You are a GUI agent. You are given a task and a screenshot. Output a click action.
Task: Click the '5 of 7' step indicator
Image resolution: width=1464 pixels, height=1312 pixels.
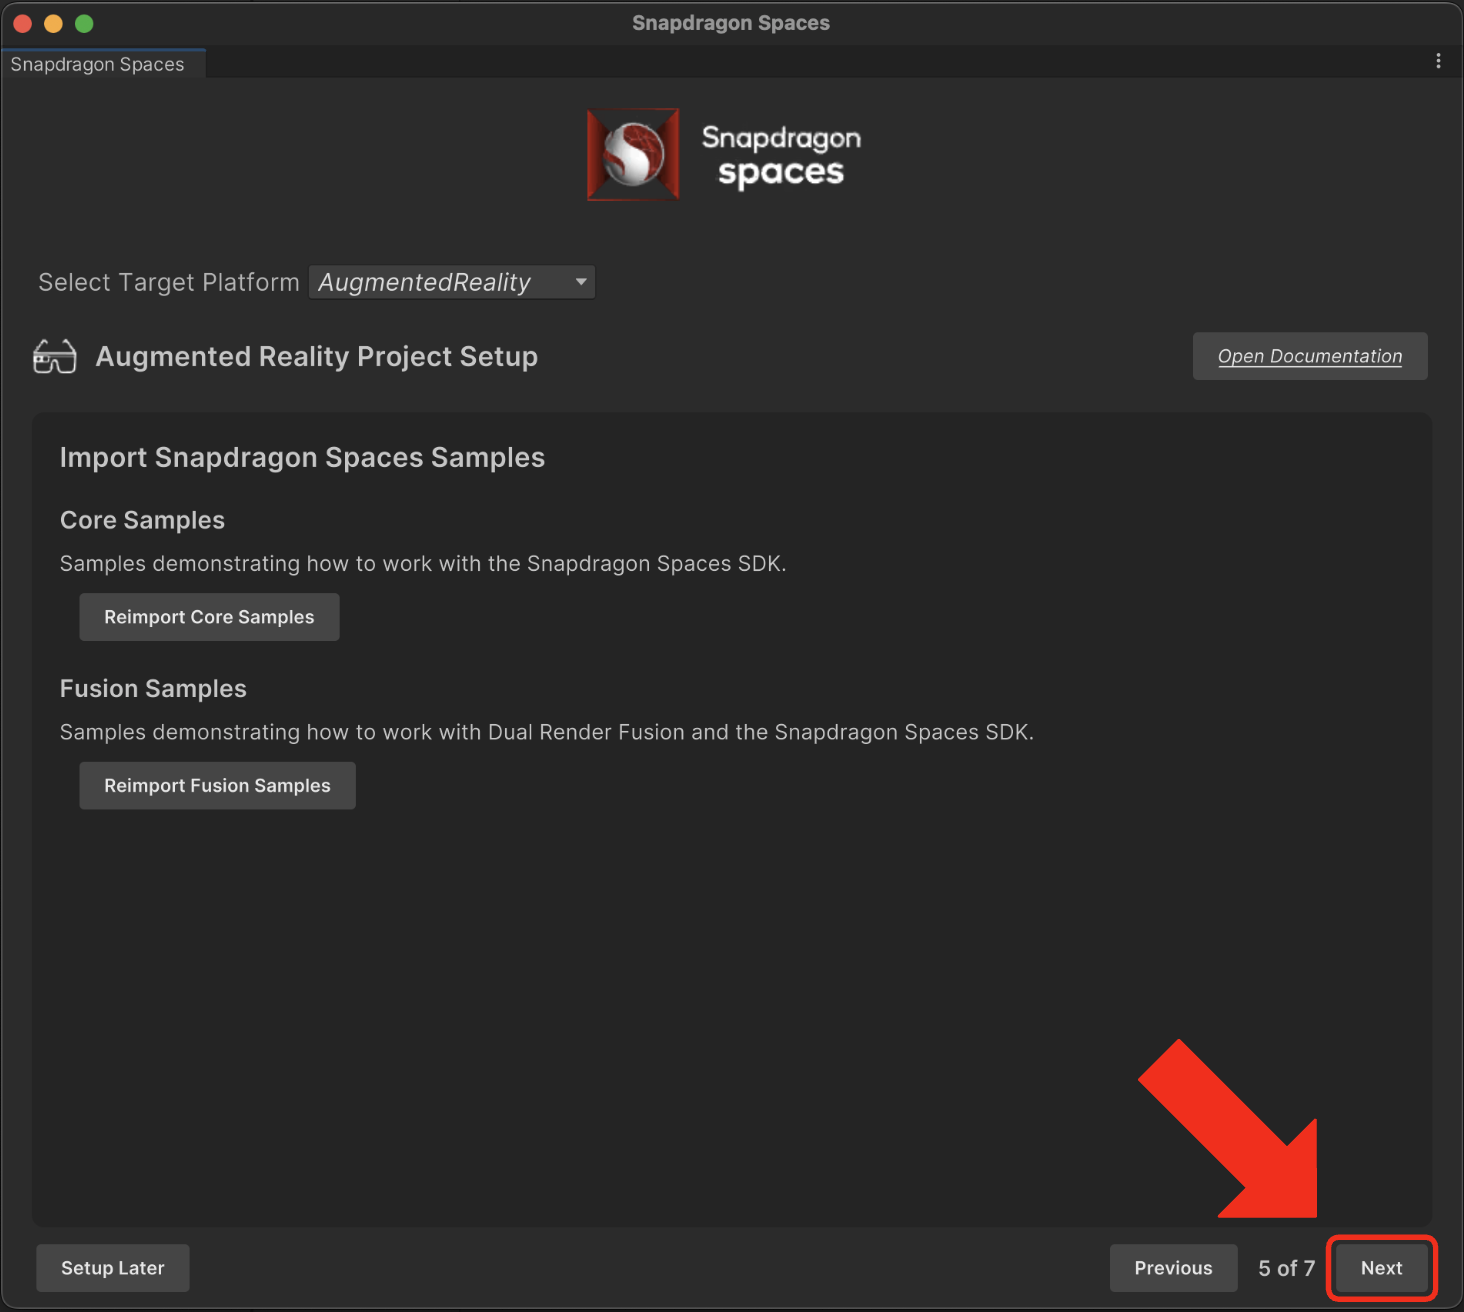pos(1287,1268)
